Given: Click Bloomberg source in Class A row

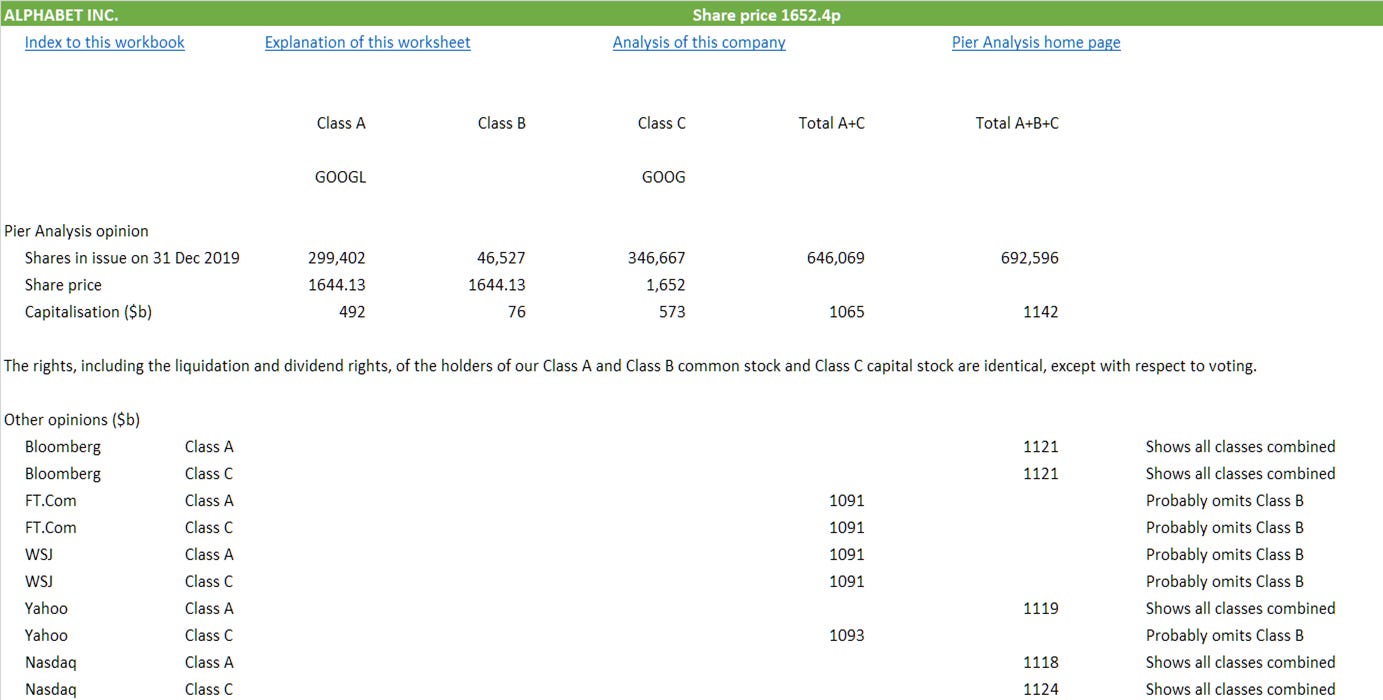Looking at the screenshot, I should tap(63, 447).
